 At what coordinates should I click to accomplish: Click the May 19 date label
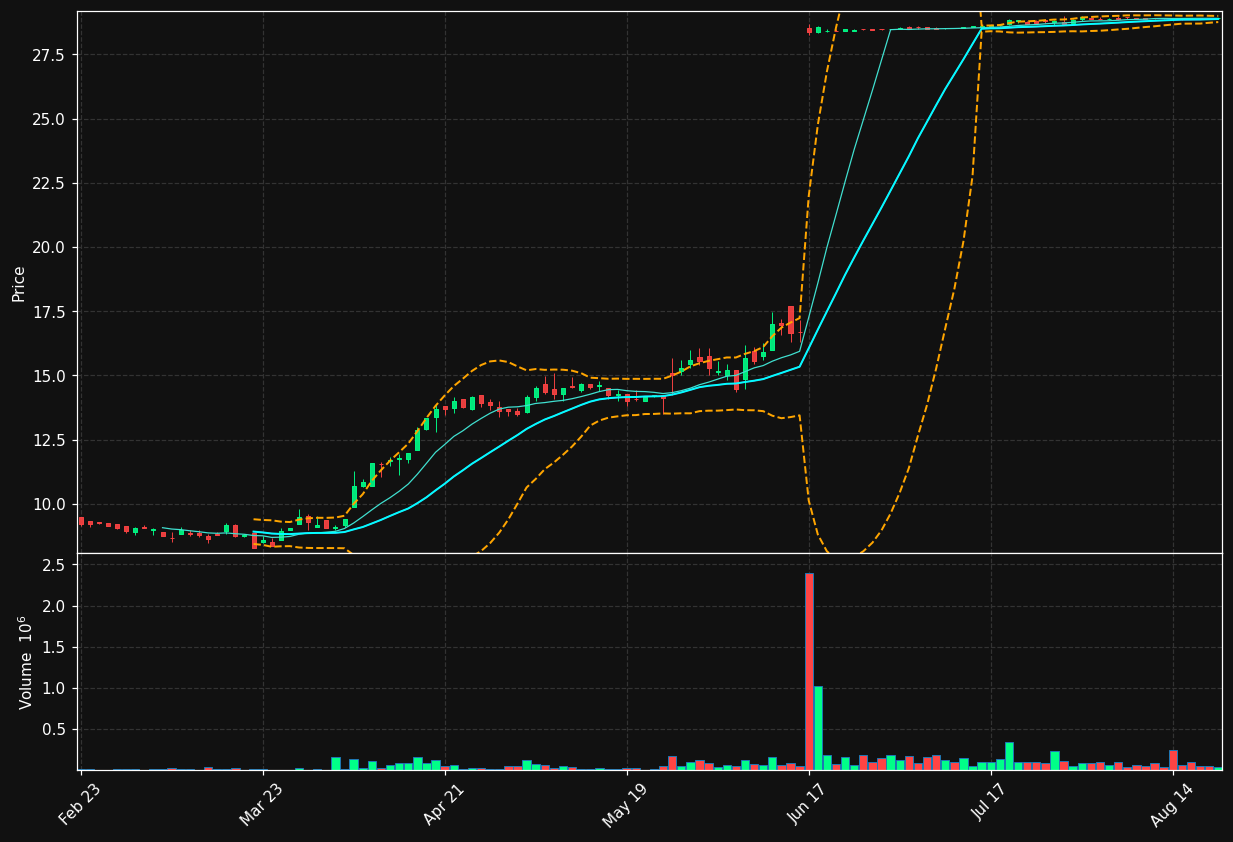click(x=625, y=804)
